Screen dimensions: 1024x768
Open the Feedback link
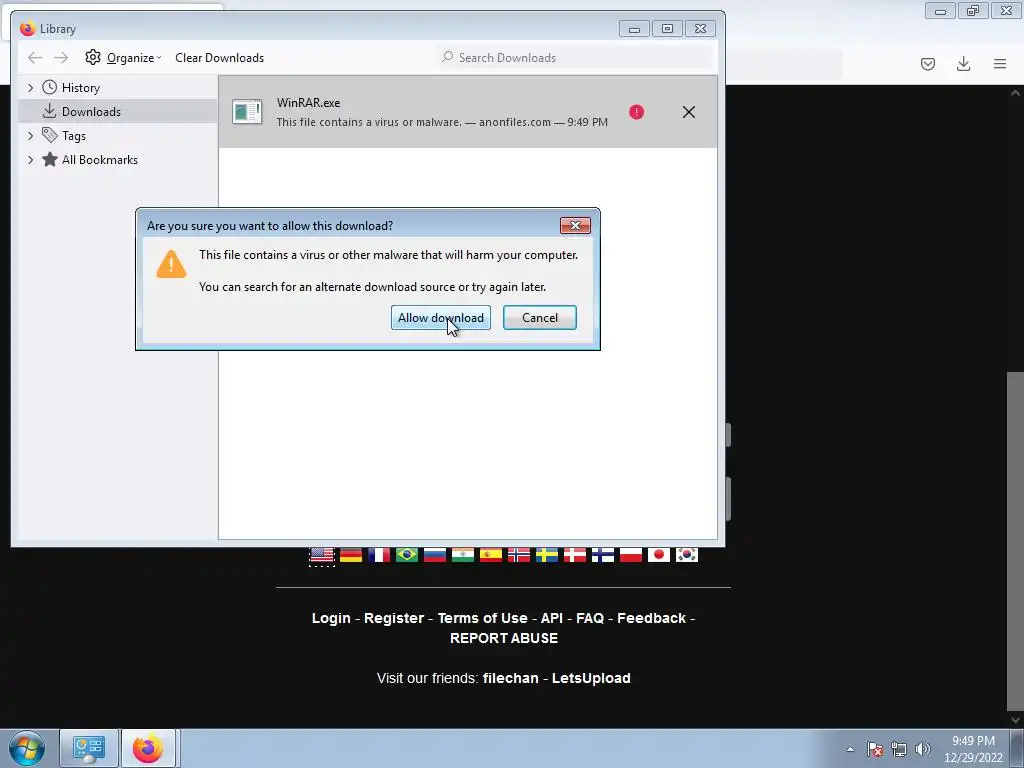[651, 618]
